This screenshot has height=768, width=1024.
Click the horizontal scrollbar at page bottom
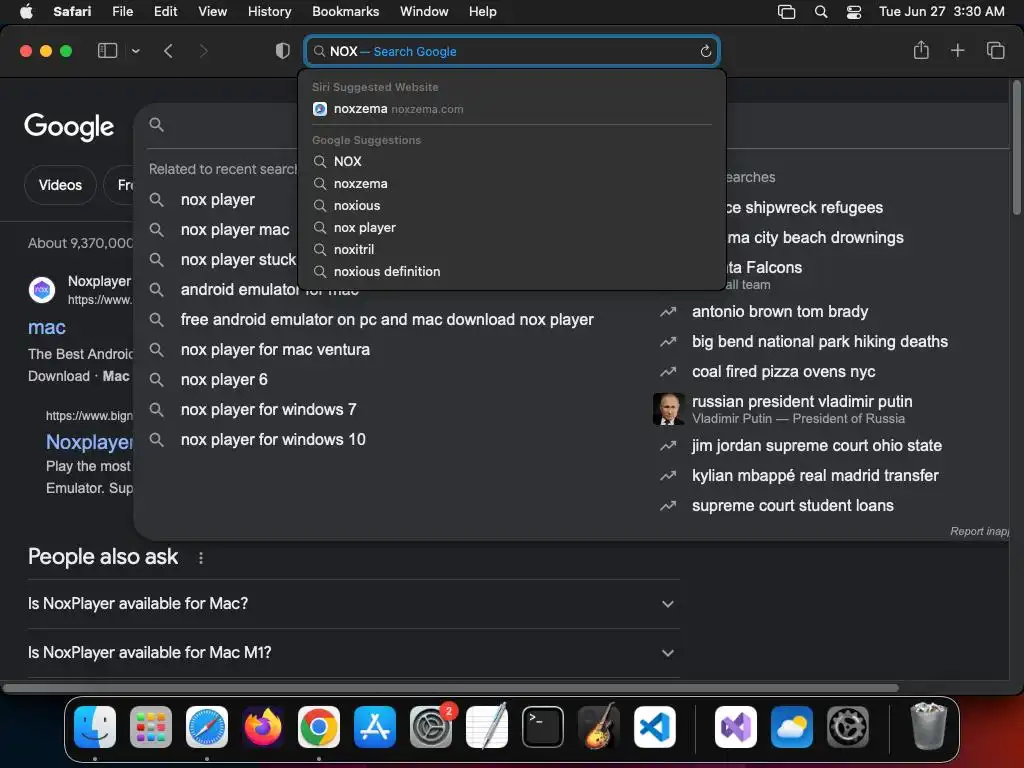coord(451,688)
